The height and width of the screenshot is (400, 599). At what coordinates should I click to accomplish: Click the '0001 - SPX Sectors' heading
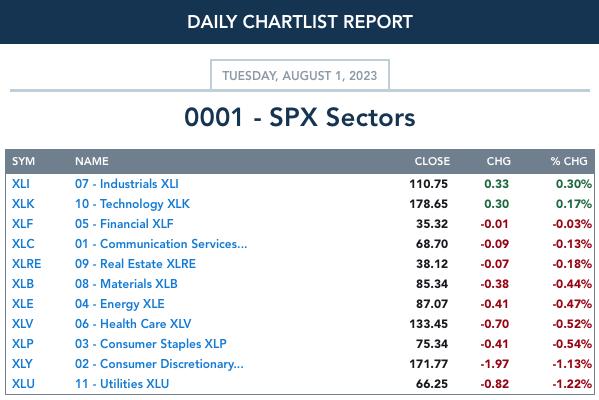click(x=300, y=117)
